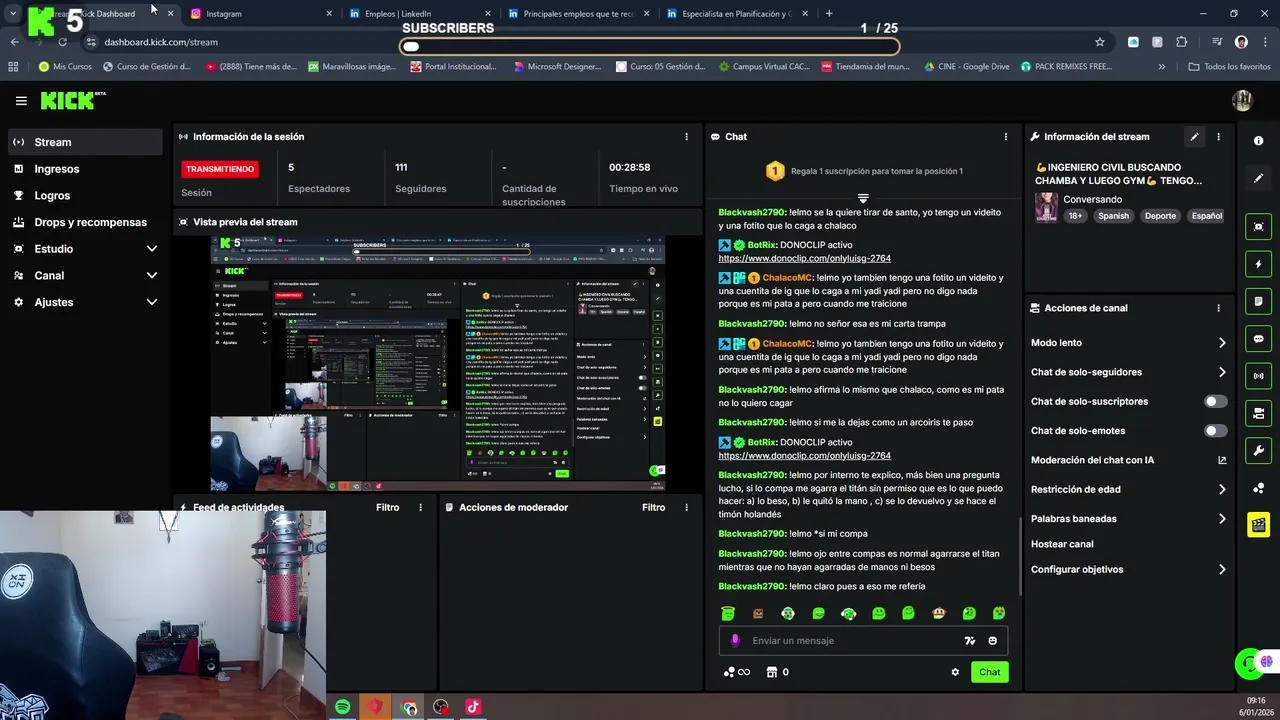Open Modo lento options
Viewport: 1280px width, 720px height.
pos(1129,343)
